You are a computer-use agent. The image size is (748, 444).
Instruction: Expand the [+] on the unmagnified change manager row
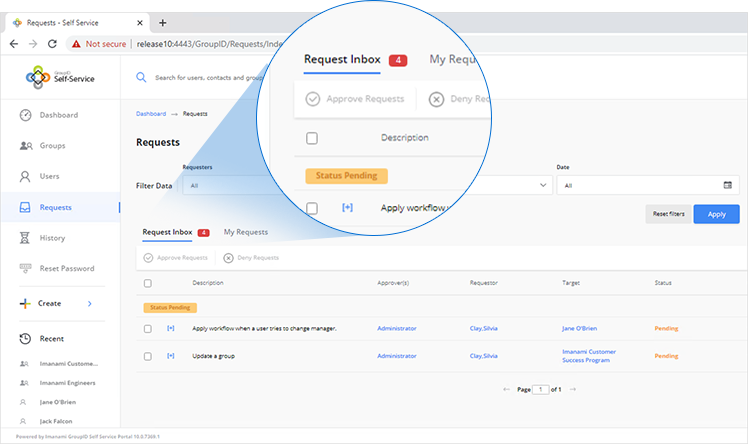(x=171, y=328)
